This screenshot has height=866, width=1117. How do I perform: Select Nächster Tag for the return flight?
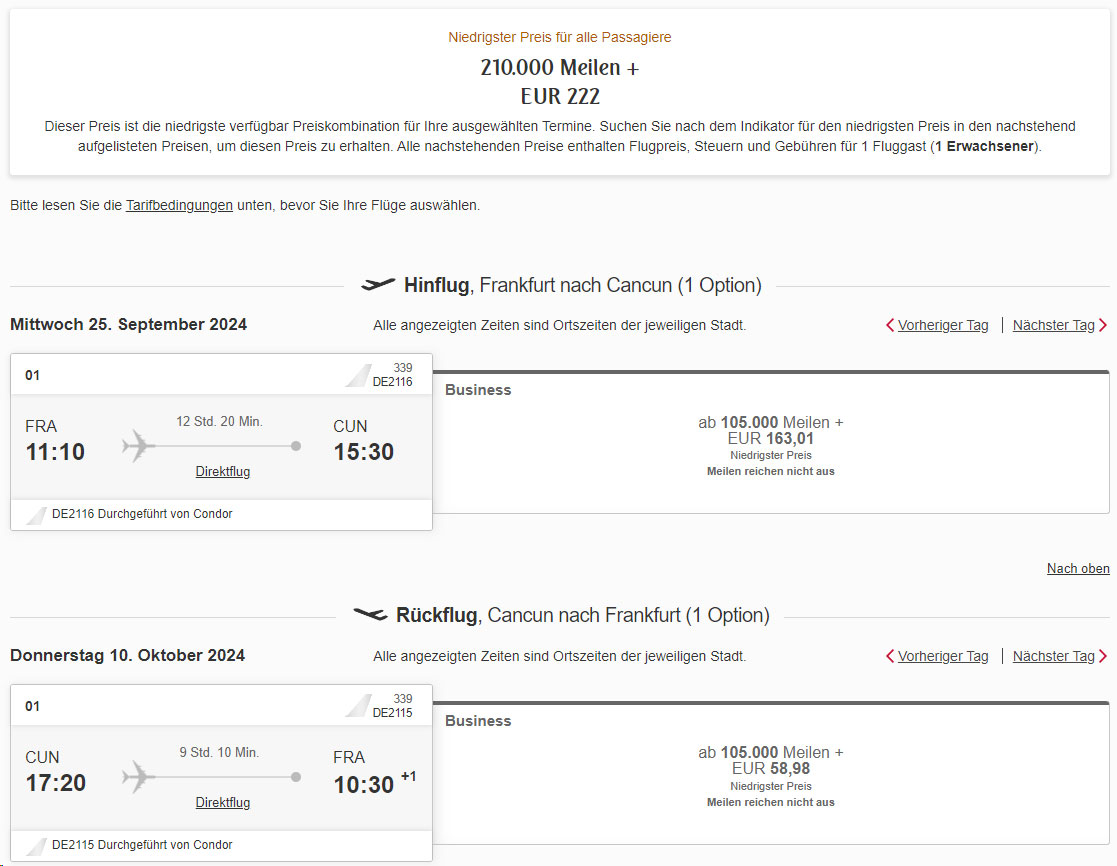[1053, 656]
